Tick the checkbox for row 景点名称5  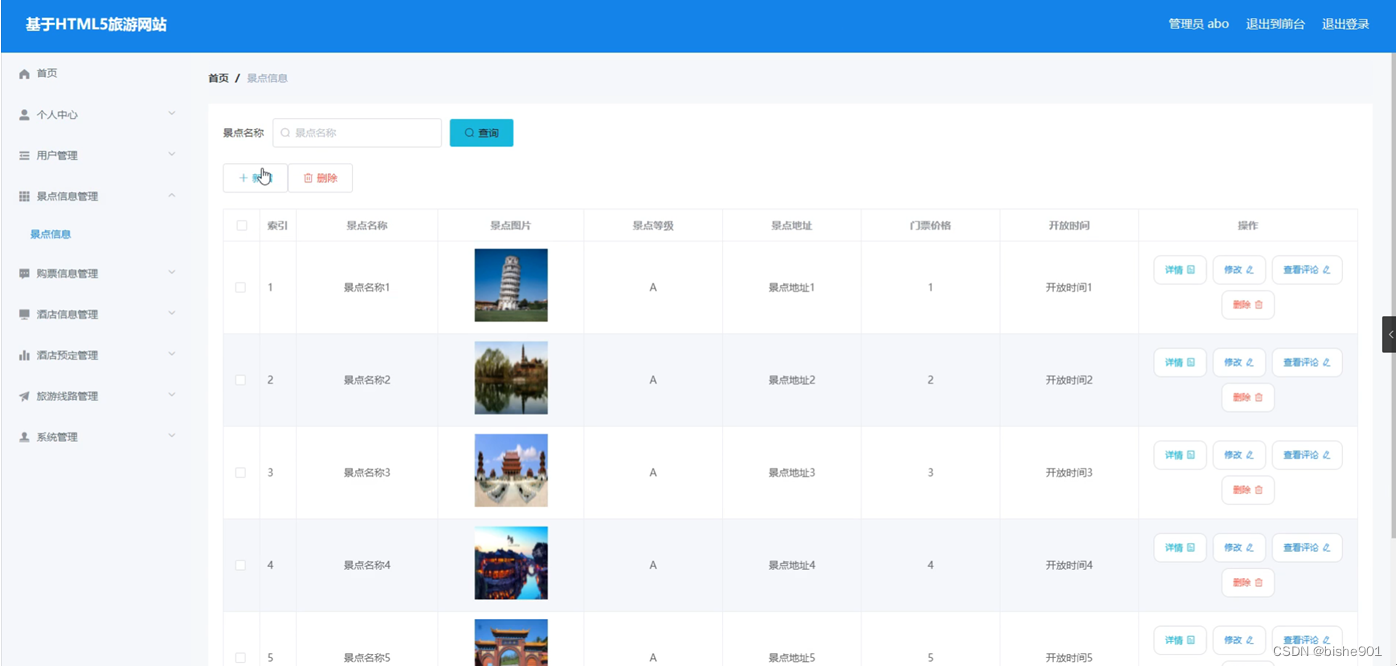[x=240, y=657]
